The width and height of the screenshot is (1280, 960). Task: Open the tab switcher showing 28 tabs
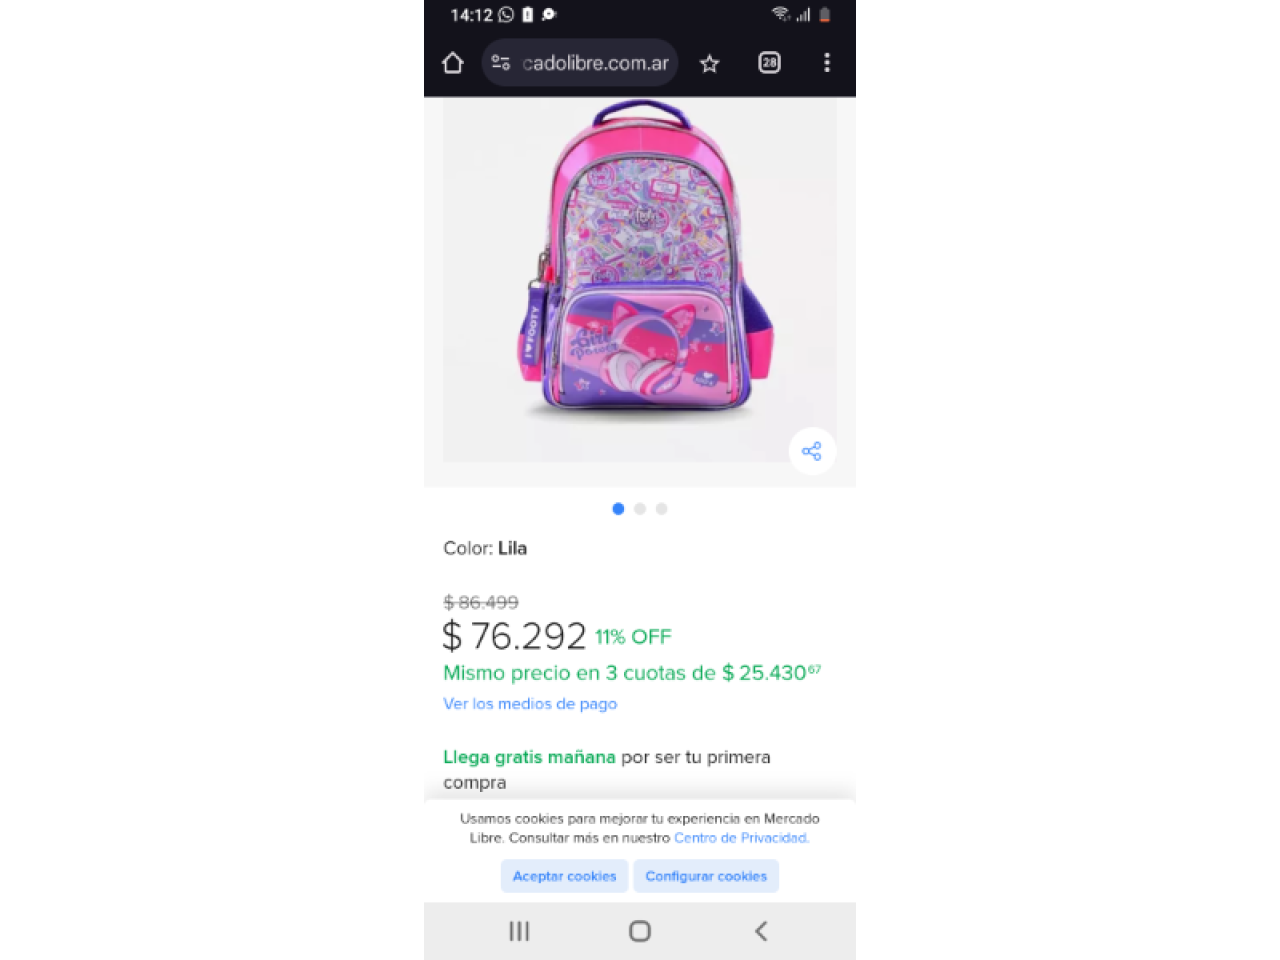coord(769,63)
